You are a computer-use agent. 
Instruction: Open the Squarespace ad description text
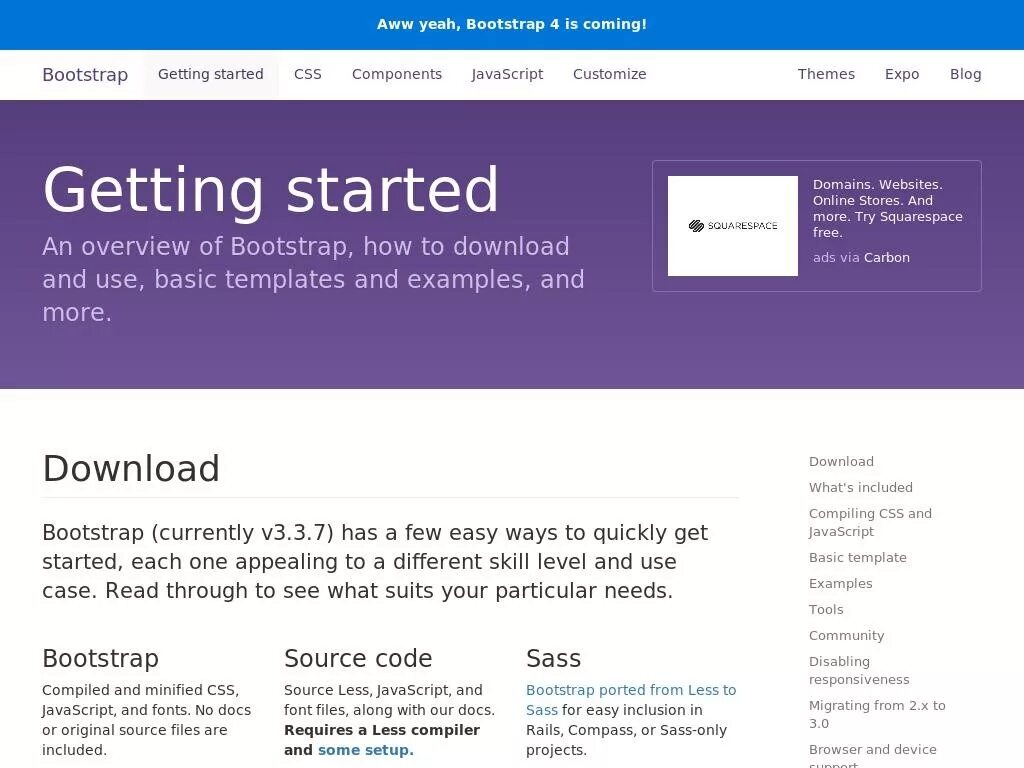(x=888, y=208)
